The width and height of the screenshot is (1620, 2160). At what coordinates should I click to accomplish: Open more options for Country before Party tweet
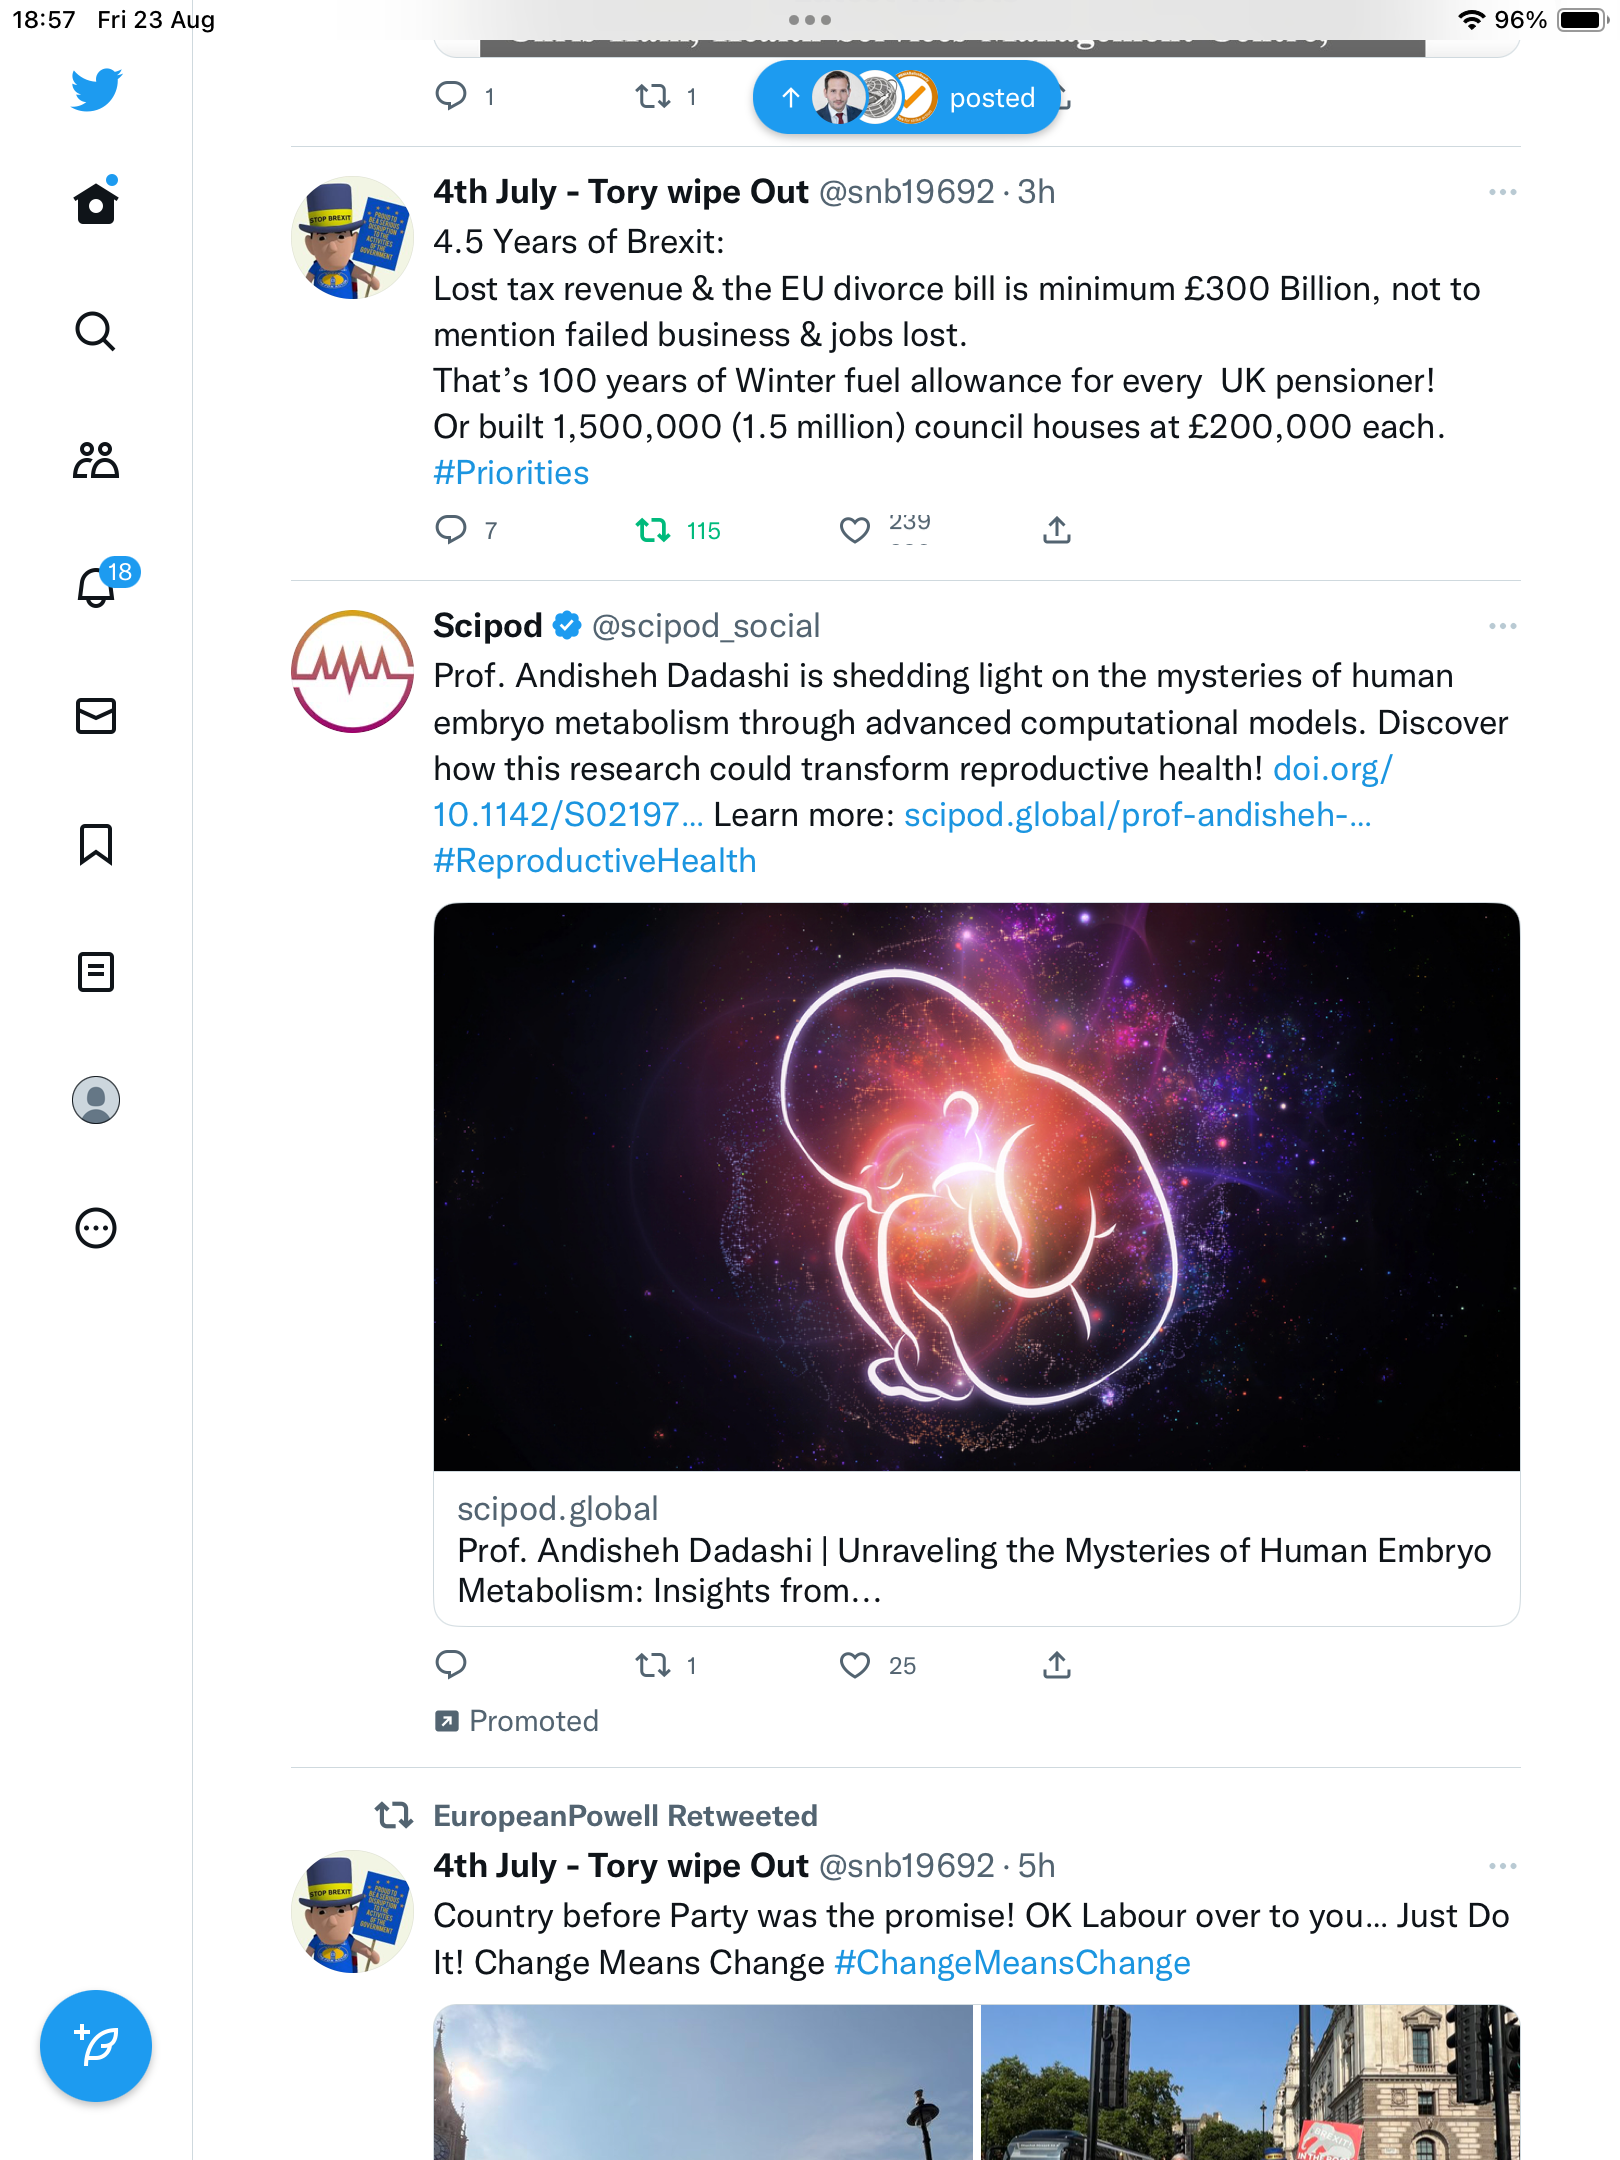[1502, 1866]
